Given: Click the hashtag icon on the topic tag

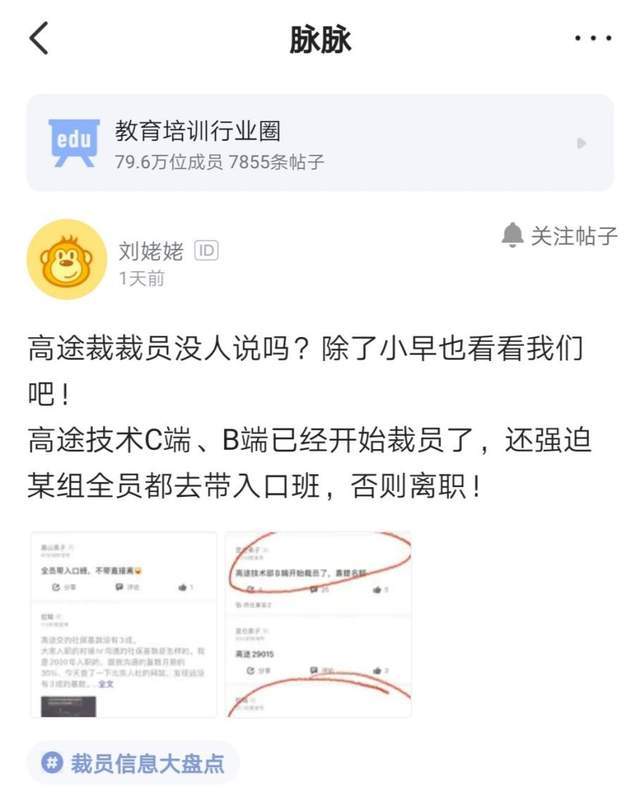Looking at the screenshot, I should 52,762.
